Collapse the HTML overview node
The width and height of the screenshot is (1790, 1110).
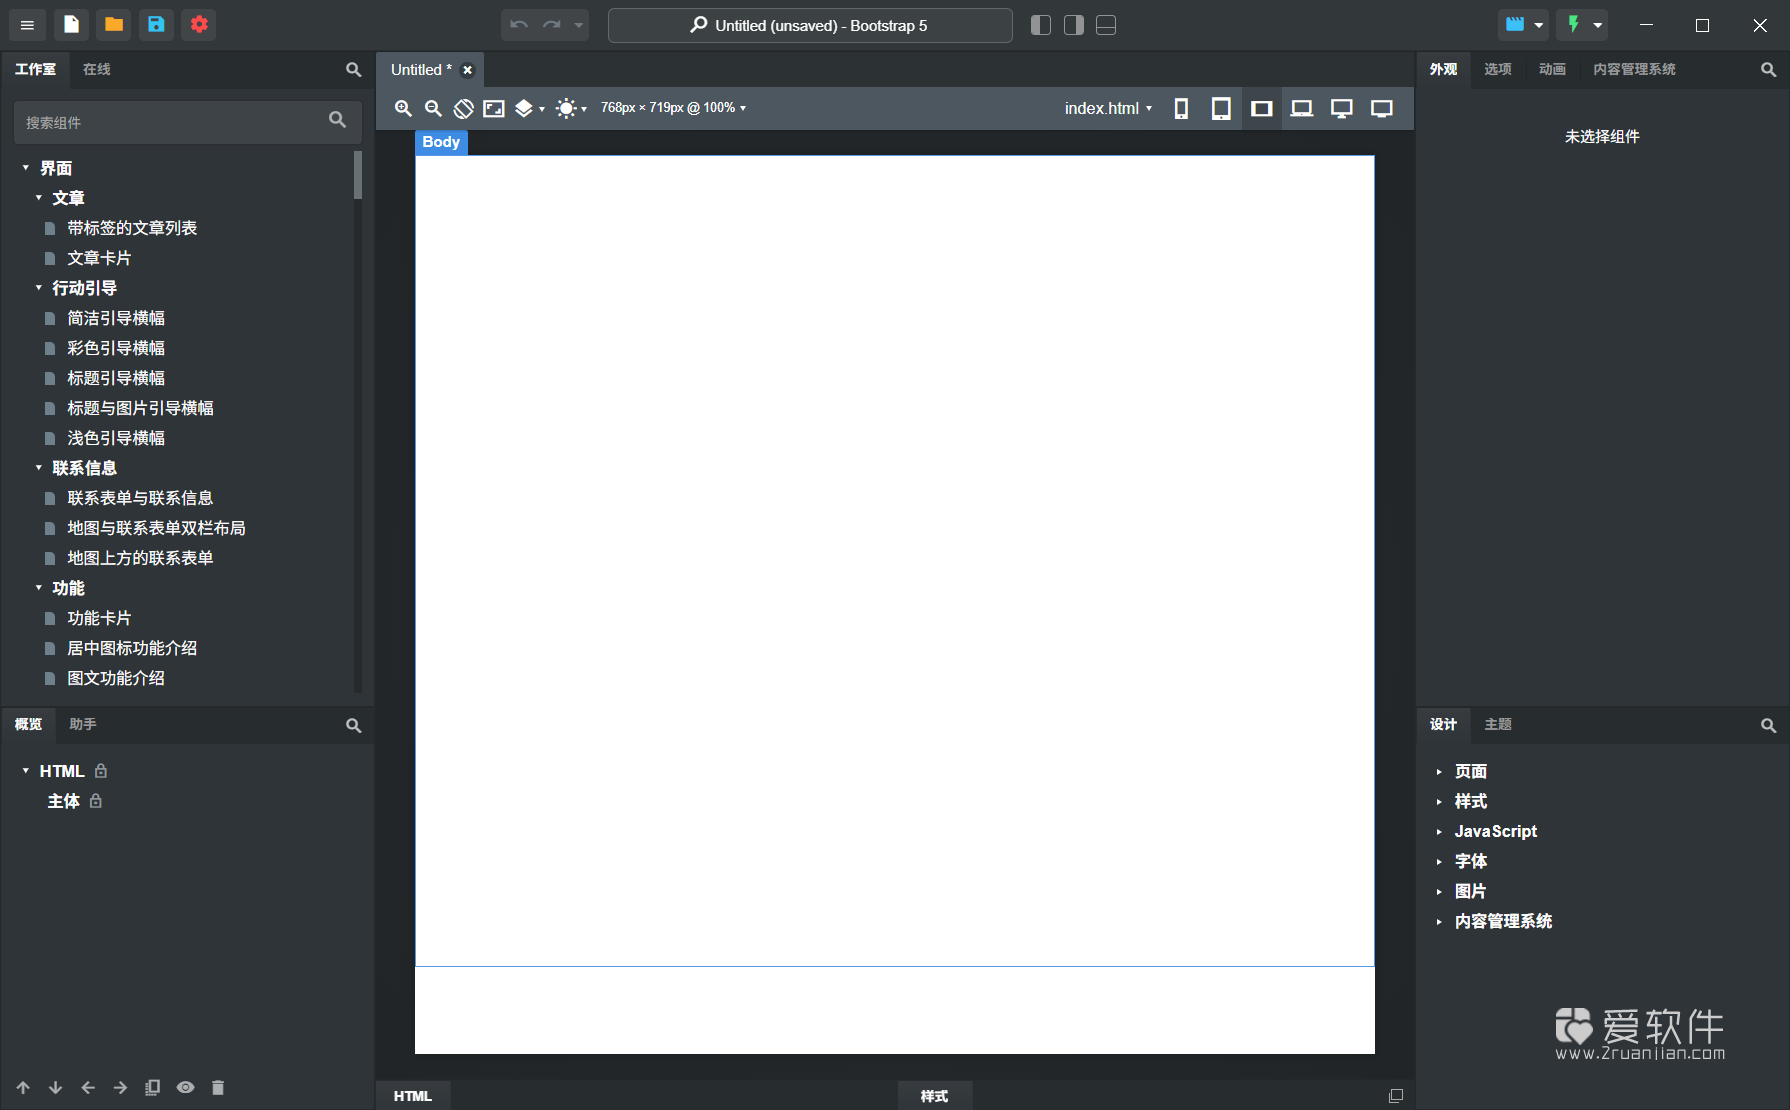point(25,771)
